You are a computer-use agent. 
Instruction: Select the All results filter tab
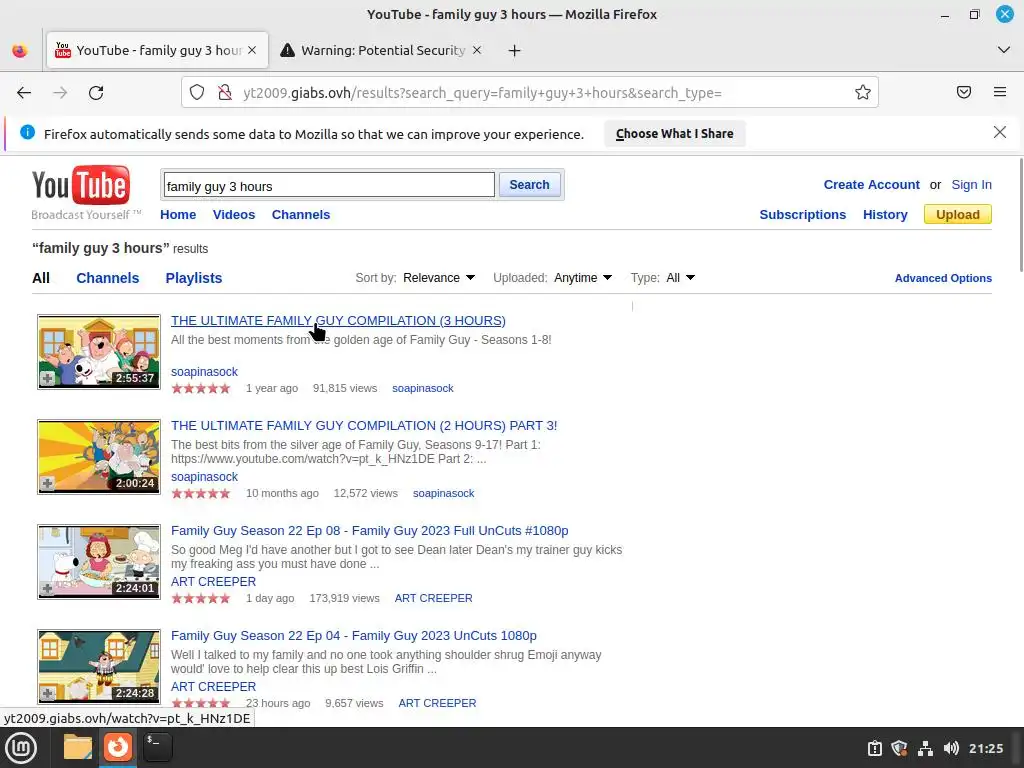click(x=40, y=278)
